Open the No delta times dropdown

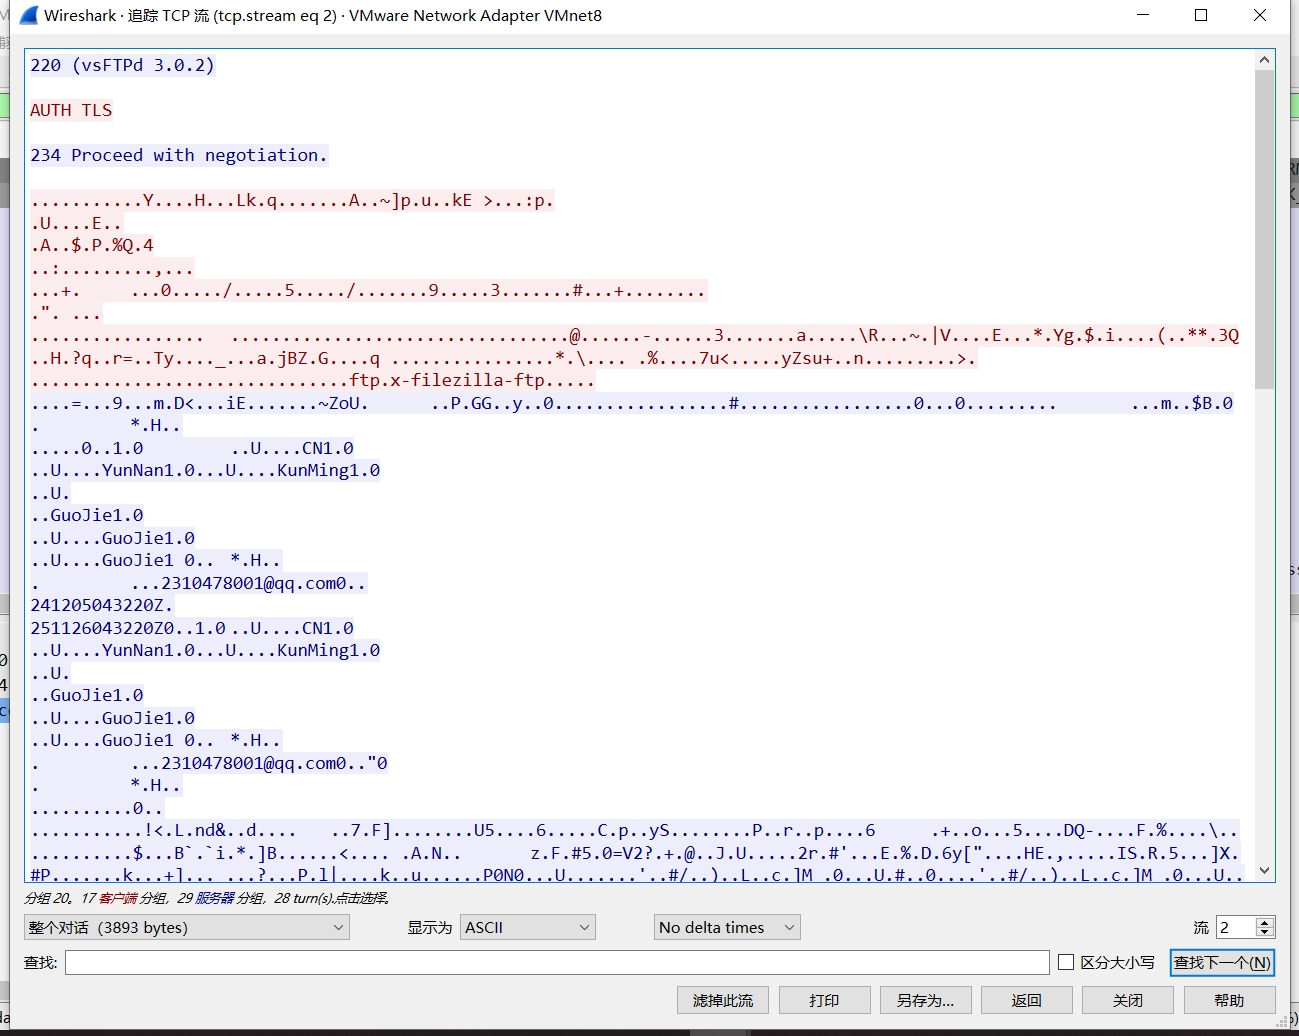coord(727,927)
